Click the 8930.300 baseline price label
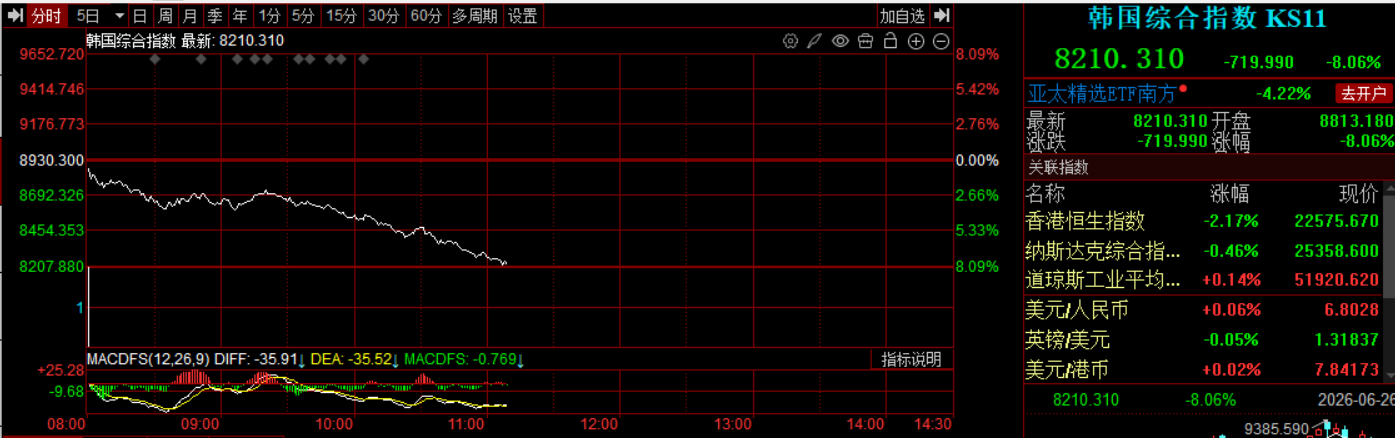The image size is (1395, 438). coord(52,160)
